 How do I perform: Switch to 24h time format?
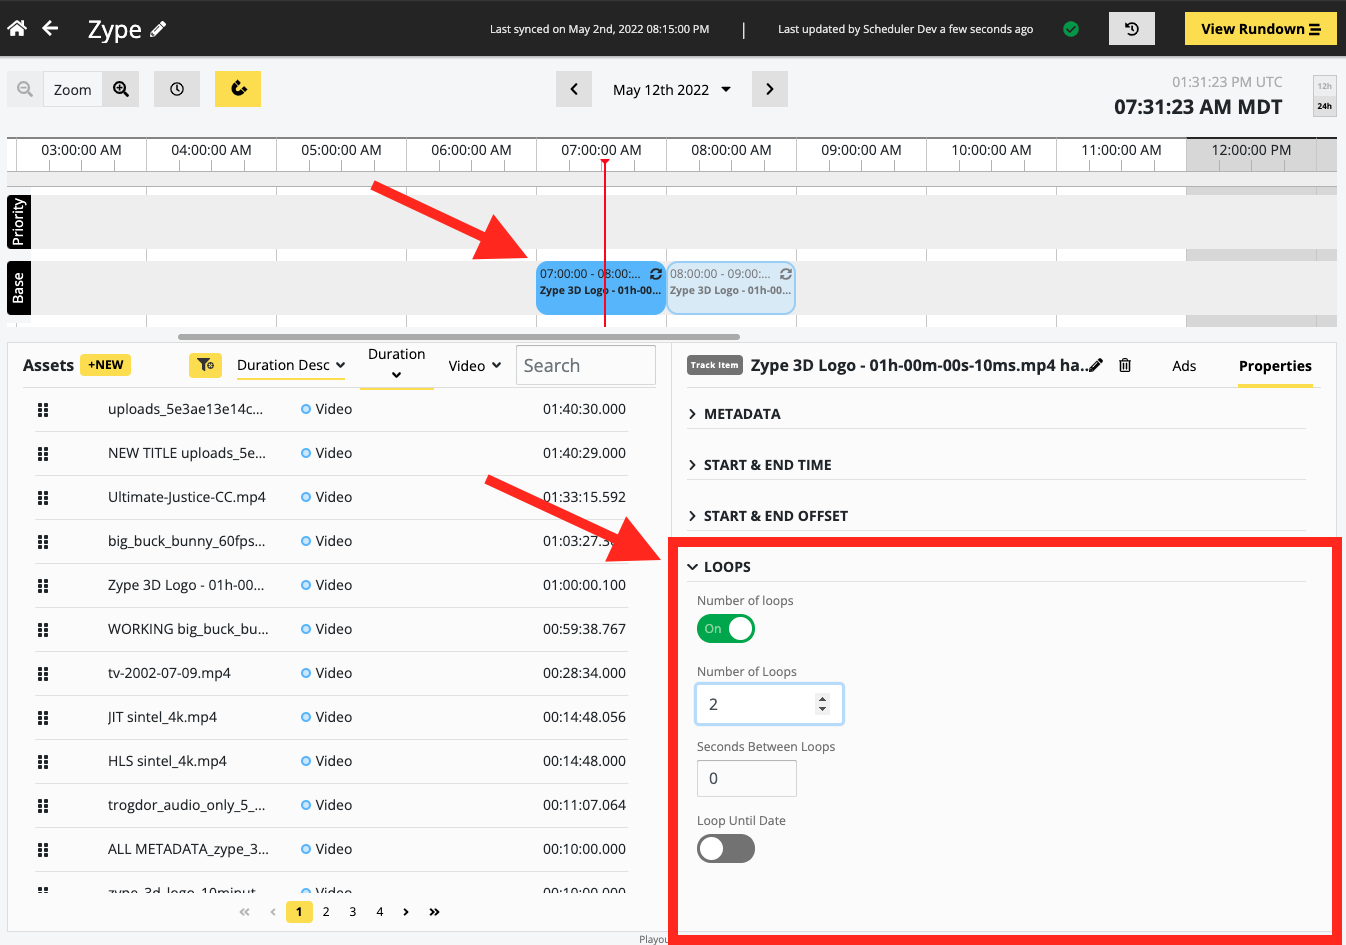tap(1324, 106)
